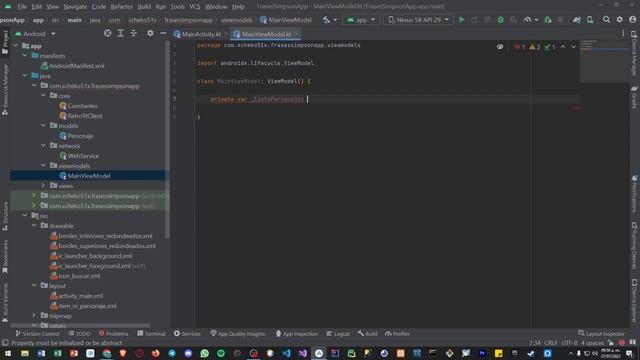
Task: Open the Android project view dropdown
Action: [35, 34]
